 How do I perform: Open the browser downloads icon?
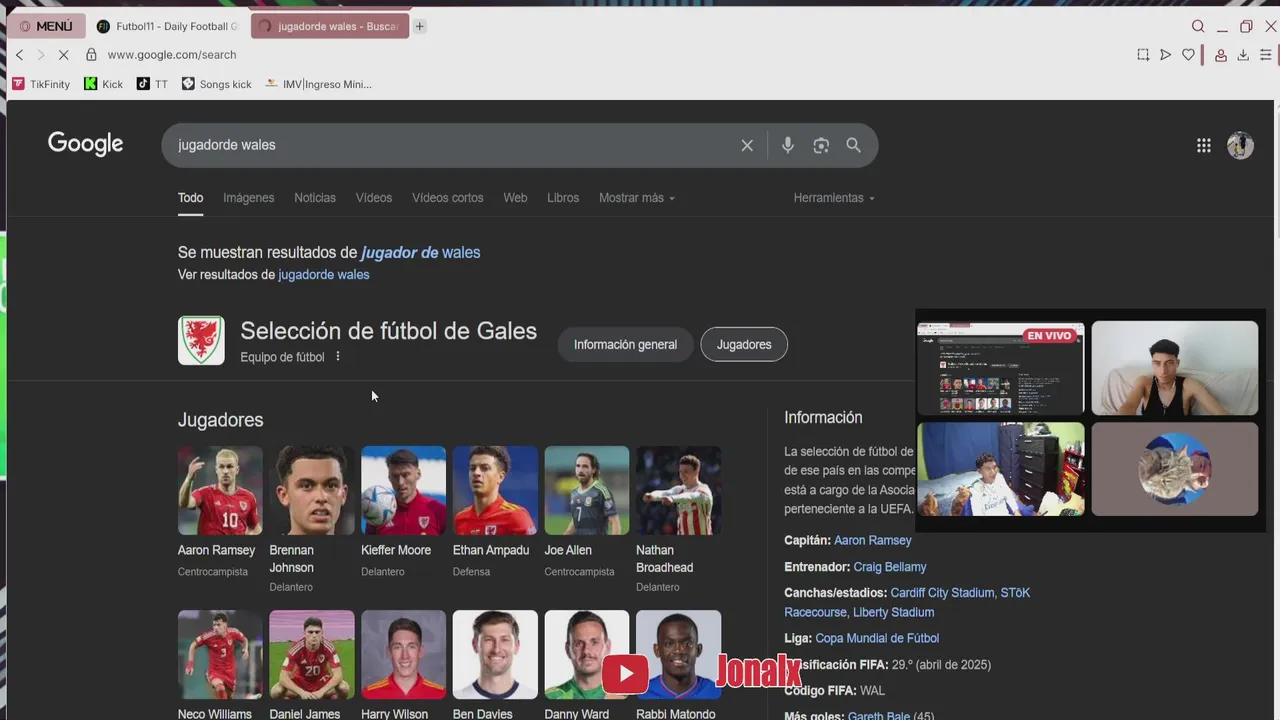pos(1243,55)
